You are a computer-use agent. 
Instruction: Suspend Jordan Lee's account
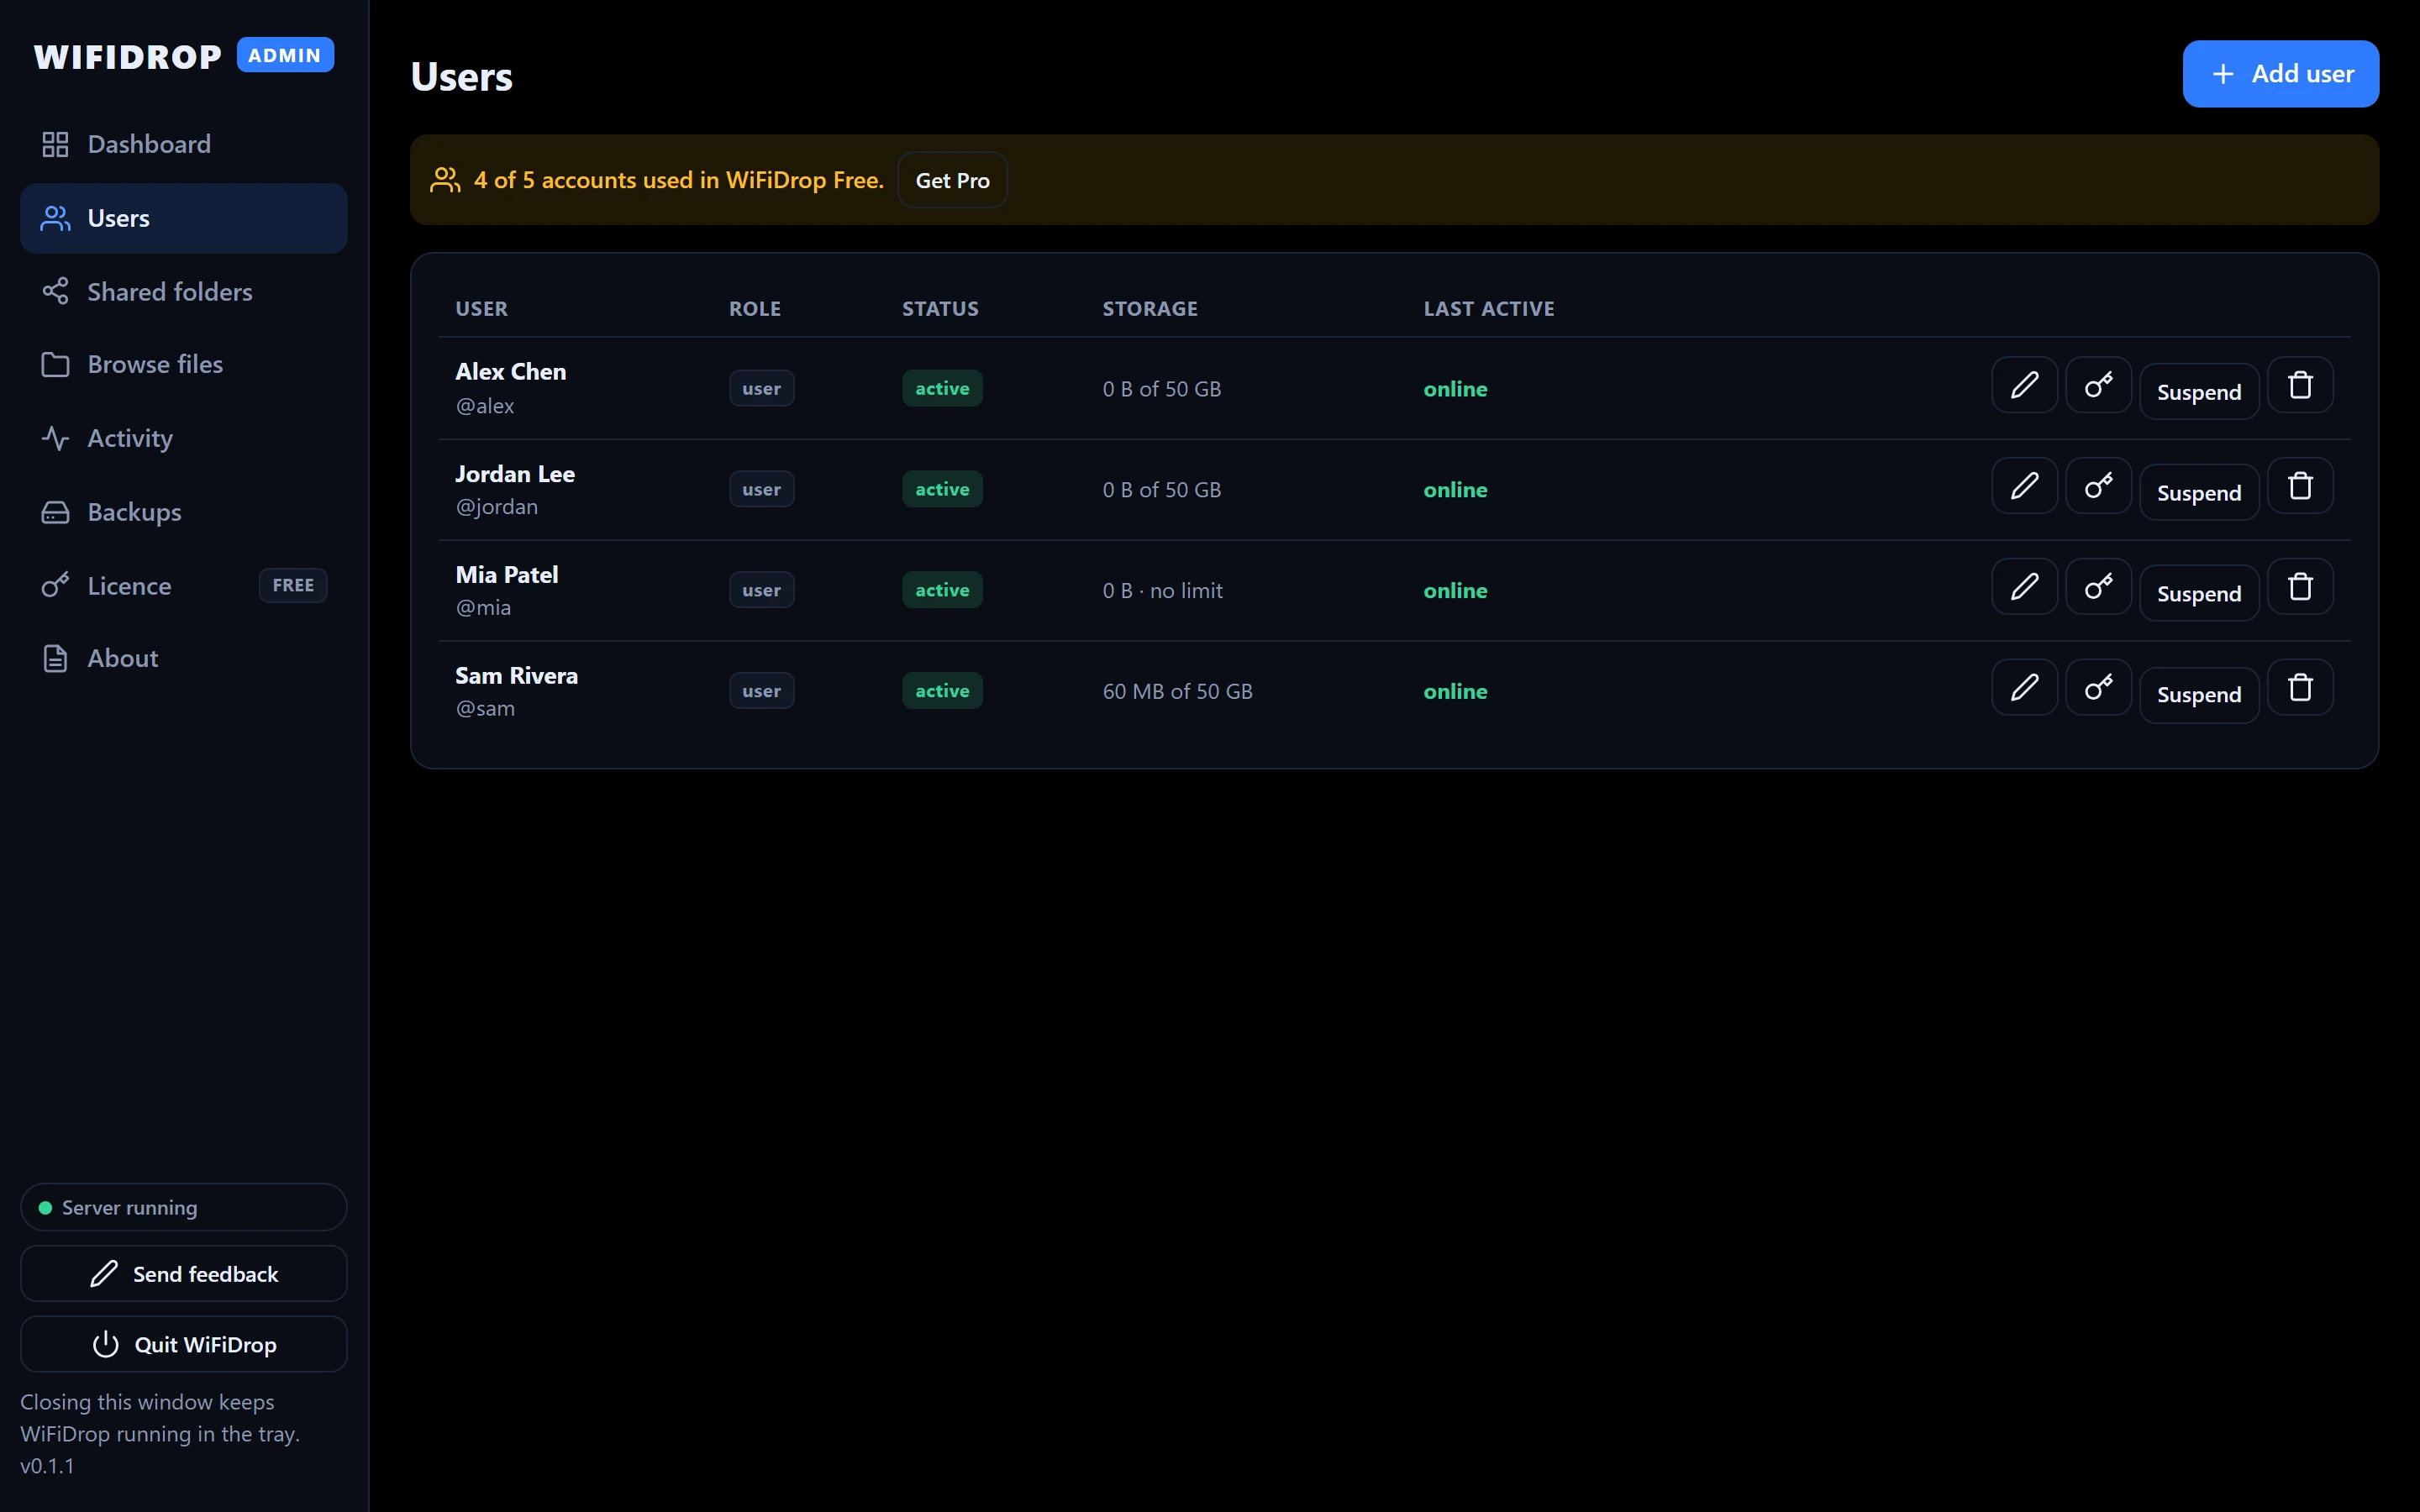2199,493
